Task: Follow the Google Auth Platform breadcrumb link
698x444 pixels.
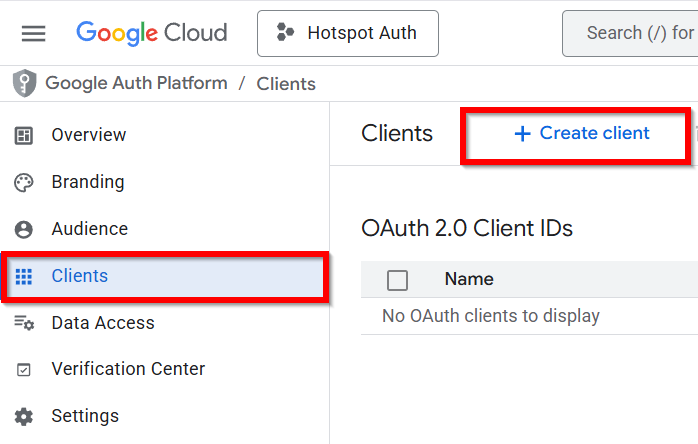Action: 136,84
